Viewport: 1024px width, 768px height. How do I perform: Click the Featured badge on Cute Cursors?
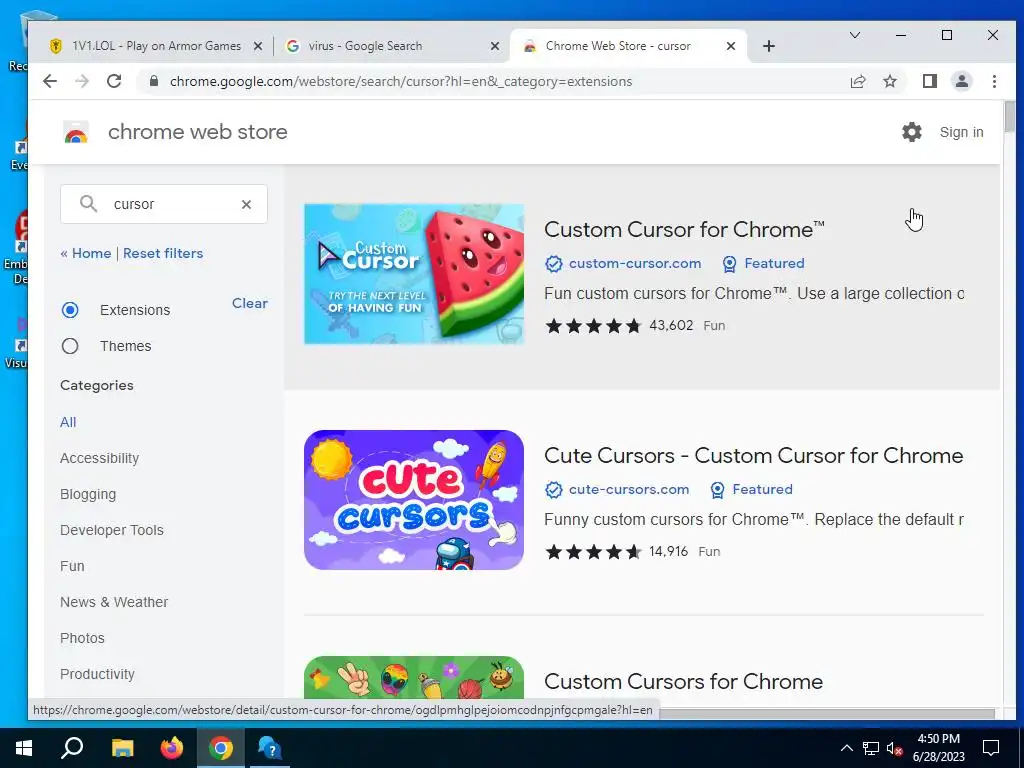(x=752, y=489)
